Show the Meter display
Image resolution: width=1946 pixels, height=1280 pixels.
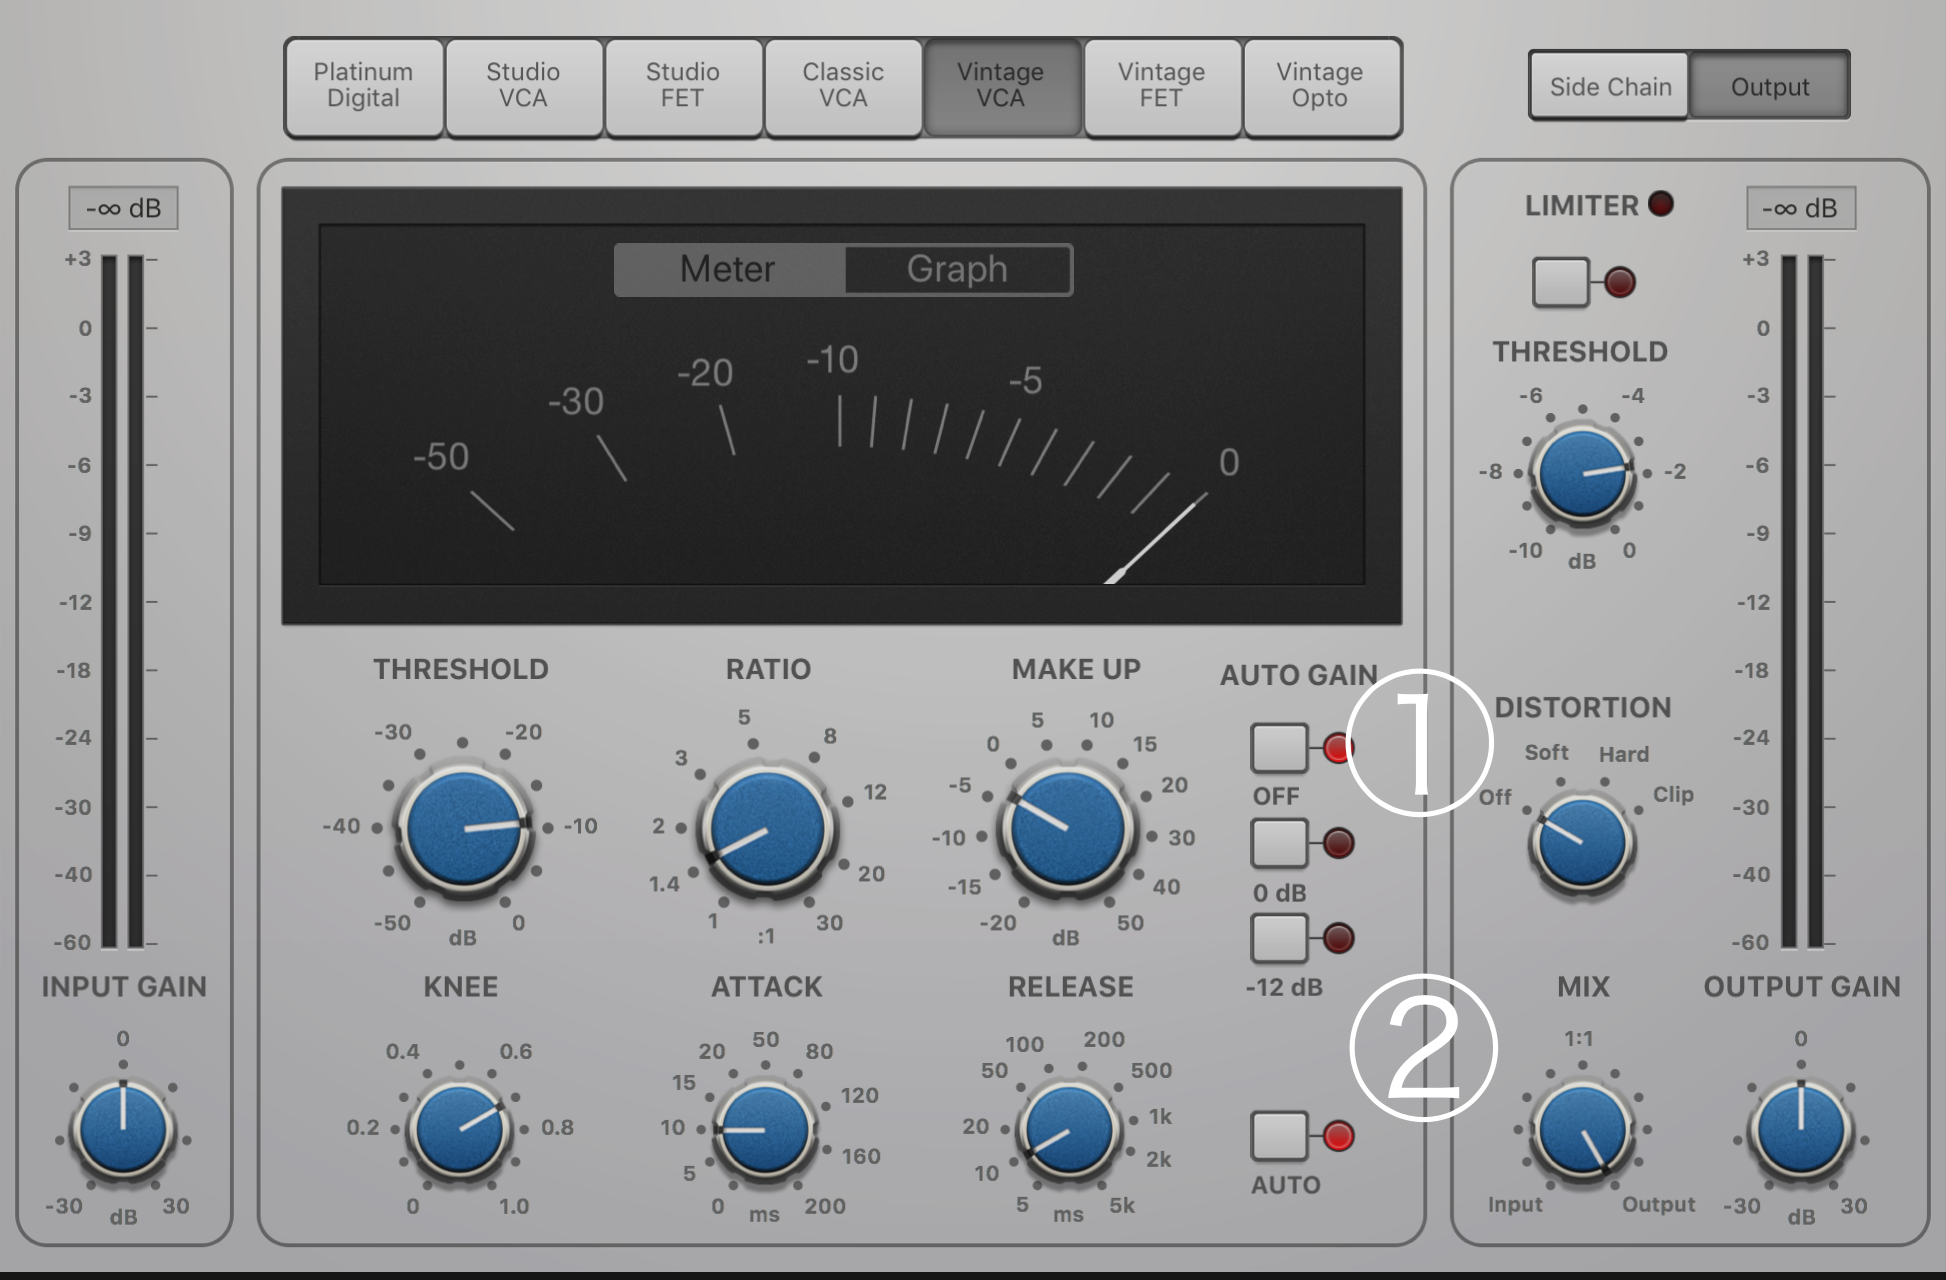pyautogui.click(x=729, y=269)
